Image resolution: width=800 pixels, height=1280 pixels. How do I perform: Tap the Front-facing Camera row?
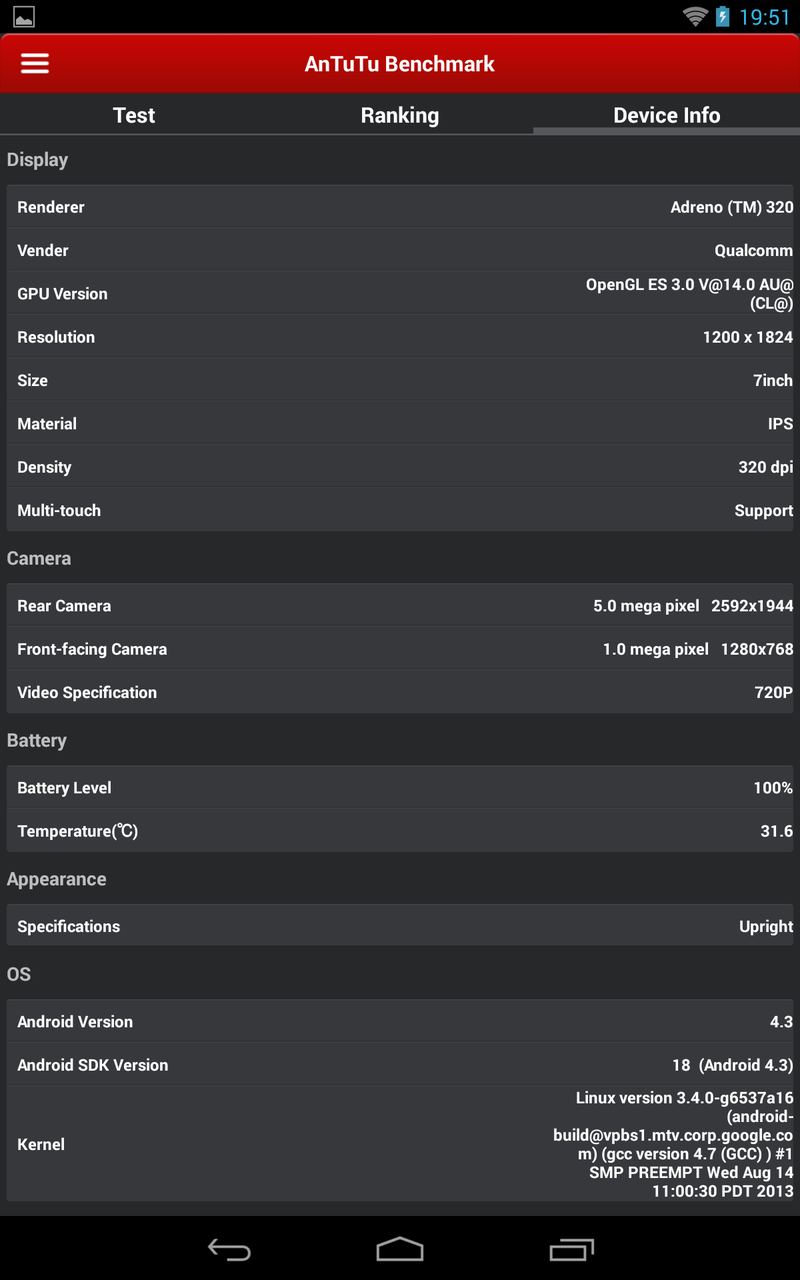400,649
